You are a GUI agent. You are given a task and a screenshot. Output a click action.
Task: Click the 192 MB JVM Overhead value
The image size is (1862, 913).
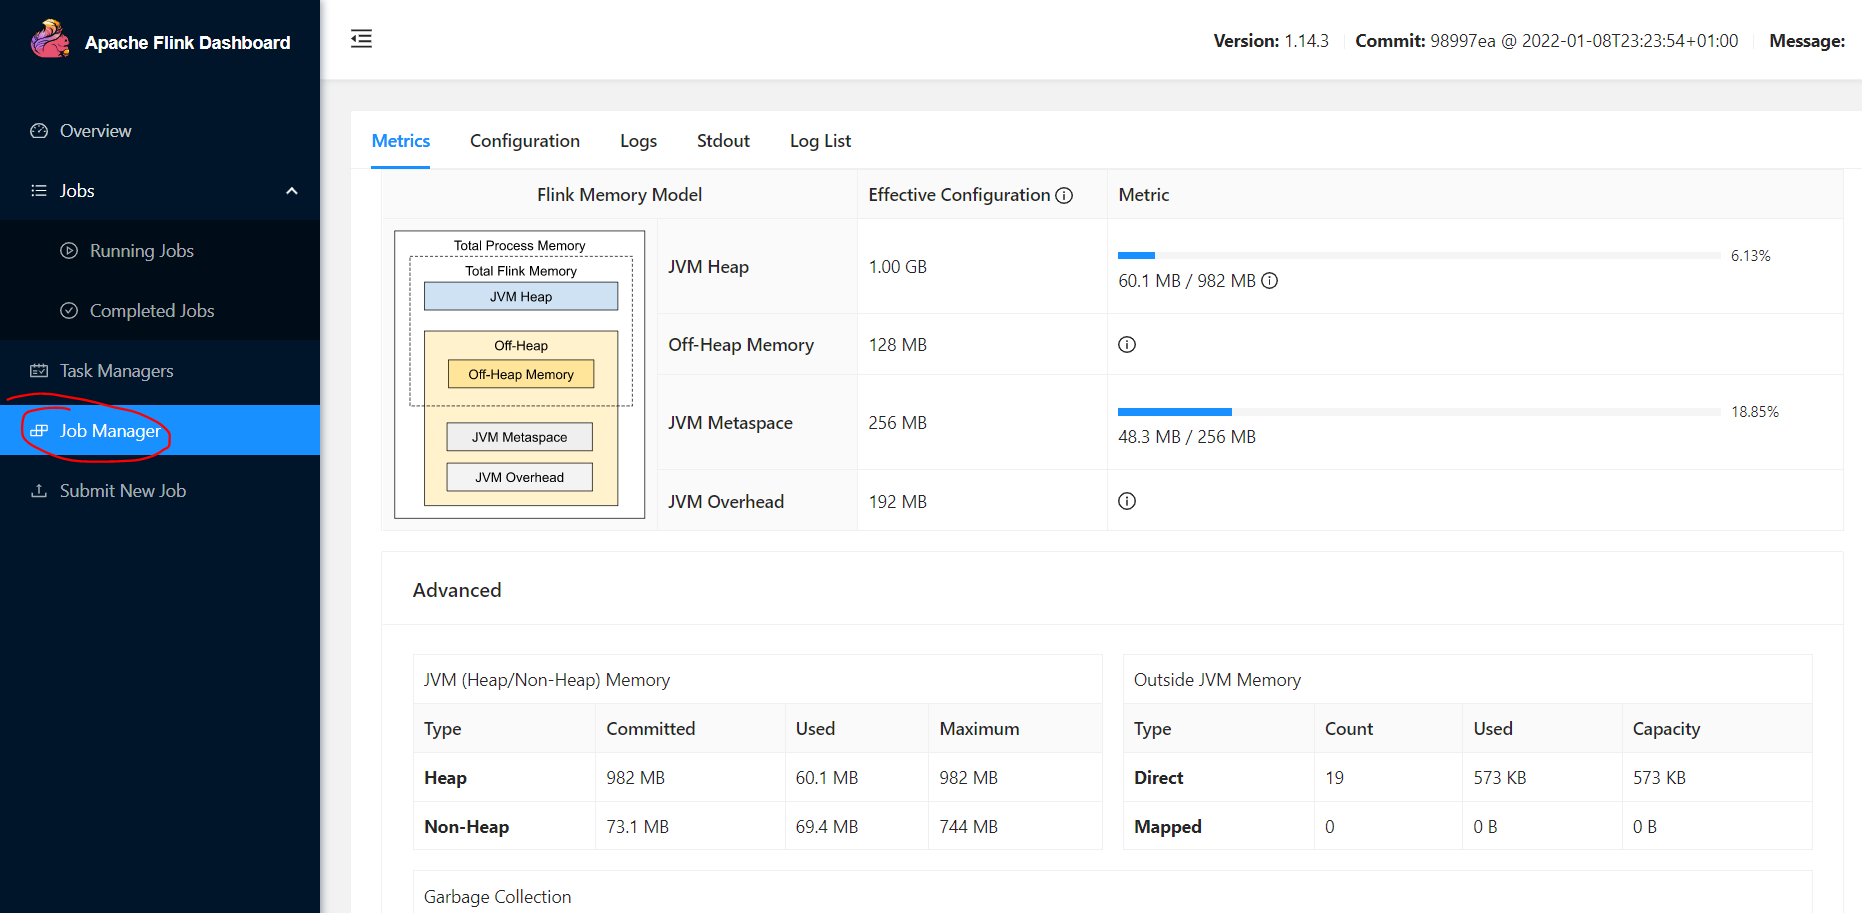click(x=897, y=502)
